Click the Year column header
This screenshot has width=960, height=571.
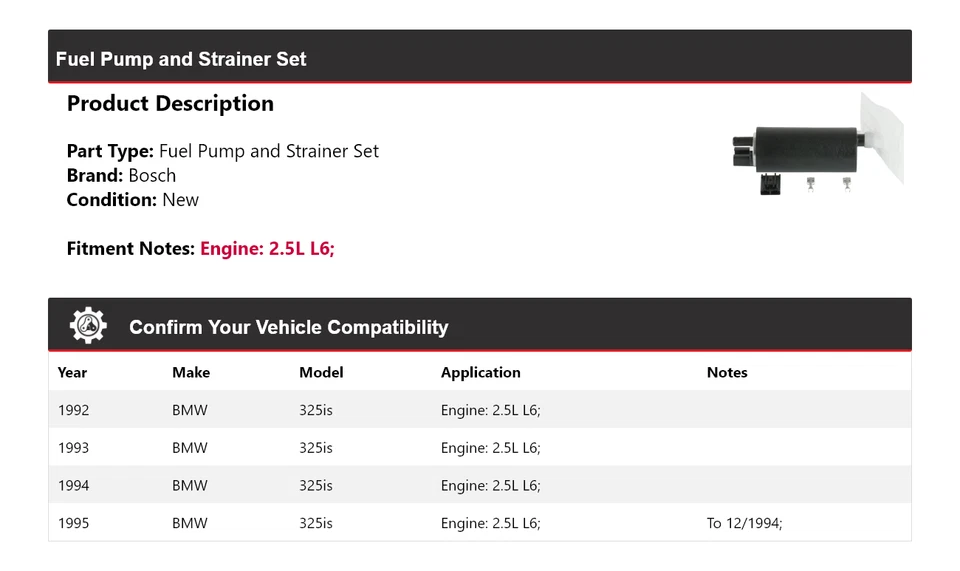(x=72, y=372)
